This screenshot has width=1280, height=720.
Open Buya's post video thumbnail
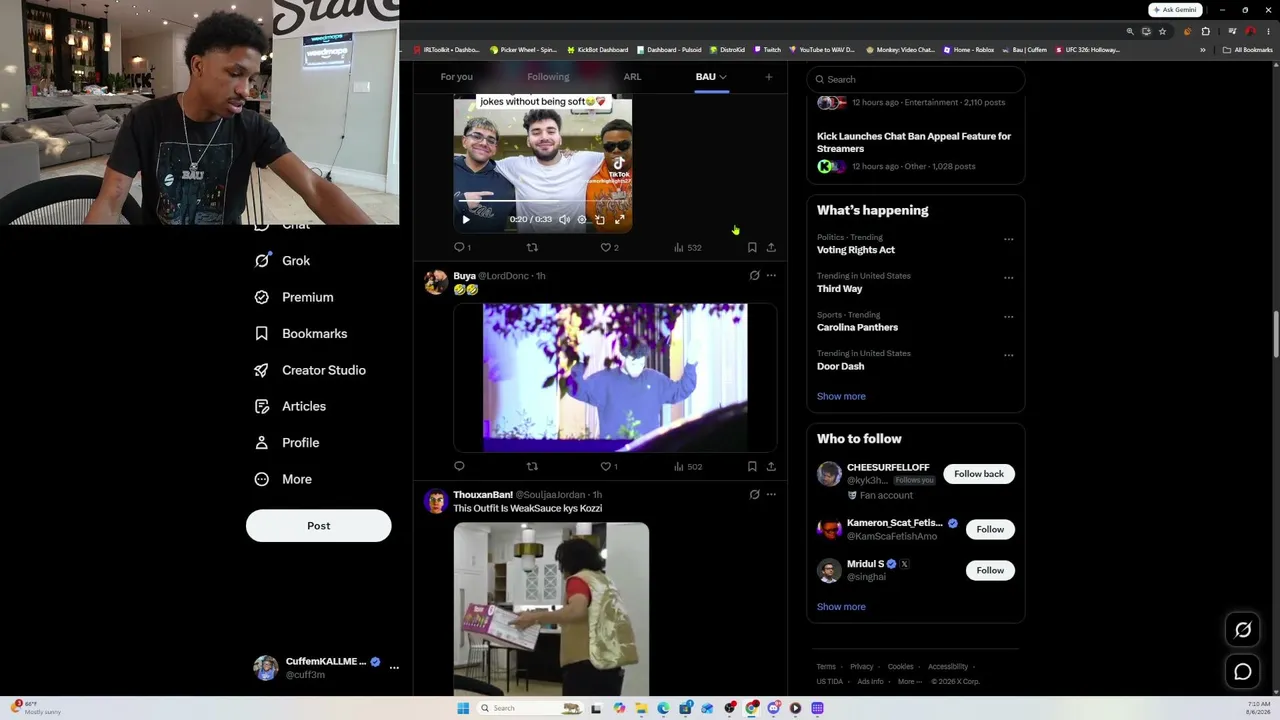point(615,378)
